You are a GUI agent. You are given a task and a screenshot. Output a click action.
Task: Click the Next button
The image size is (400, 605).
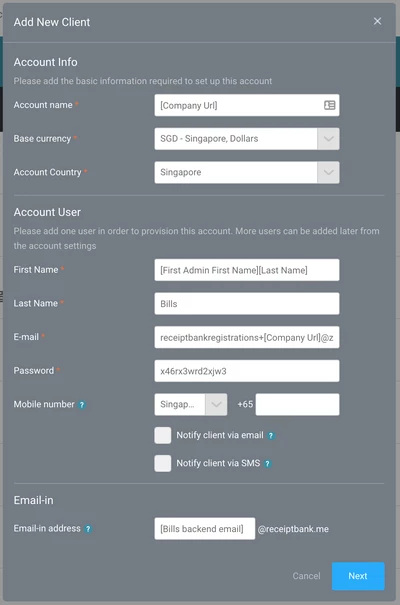click(358, 576)
